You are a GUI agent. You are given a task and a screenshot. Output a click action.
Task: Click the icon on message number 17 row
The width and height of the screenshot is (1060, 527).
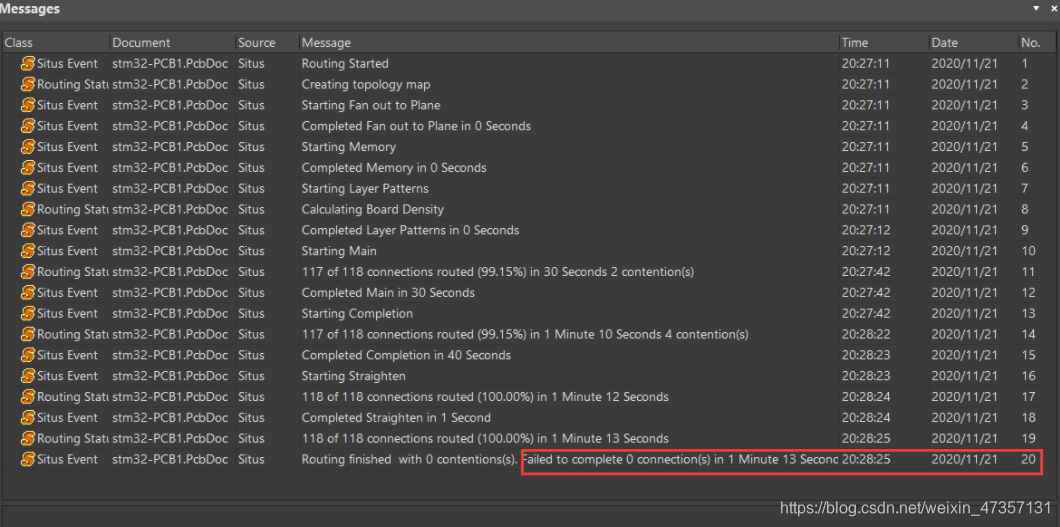tap(28, 397)
